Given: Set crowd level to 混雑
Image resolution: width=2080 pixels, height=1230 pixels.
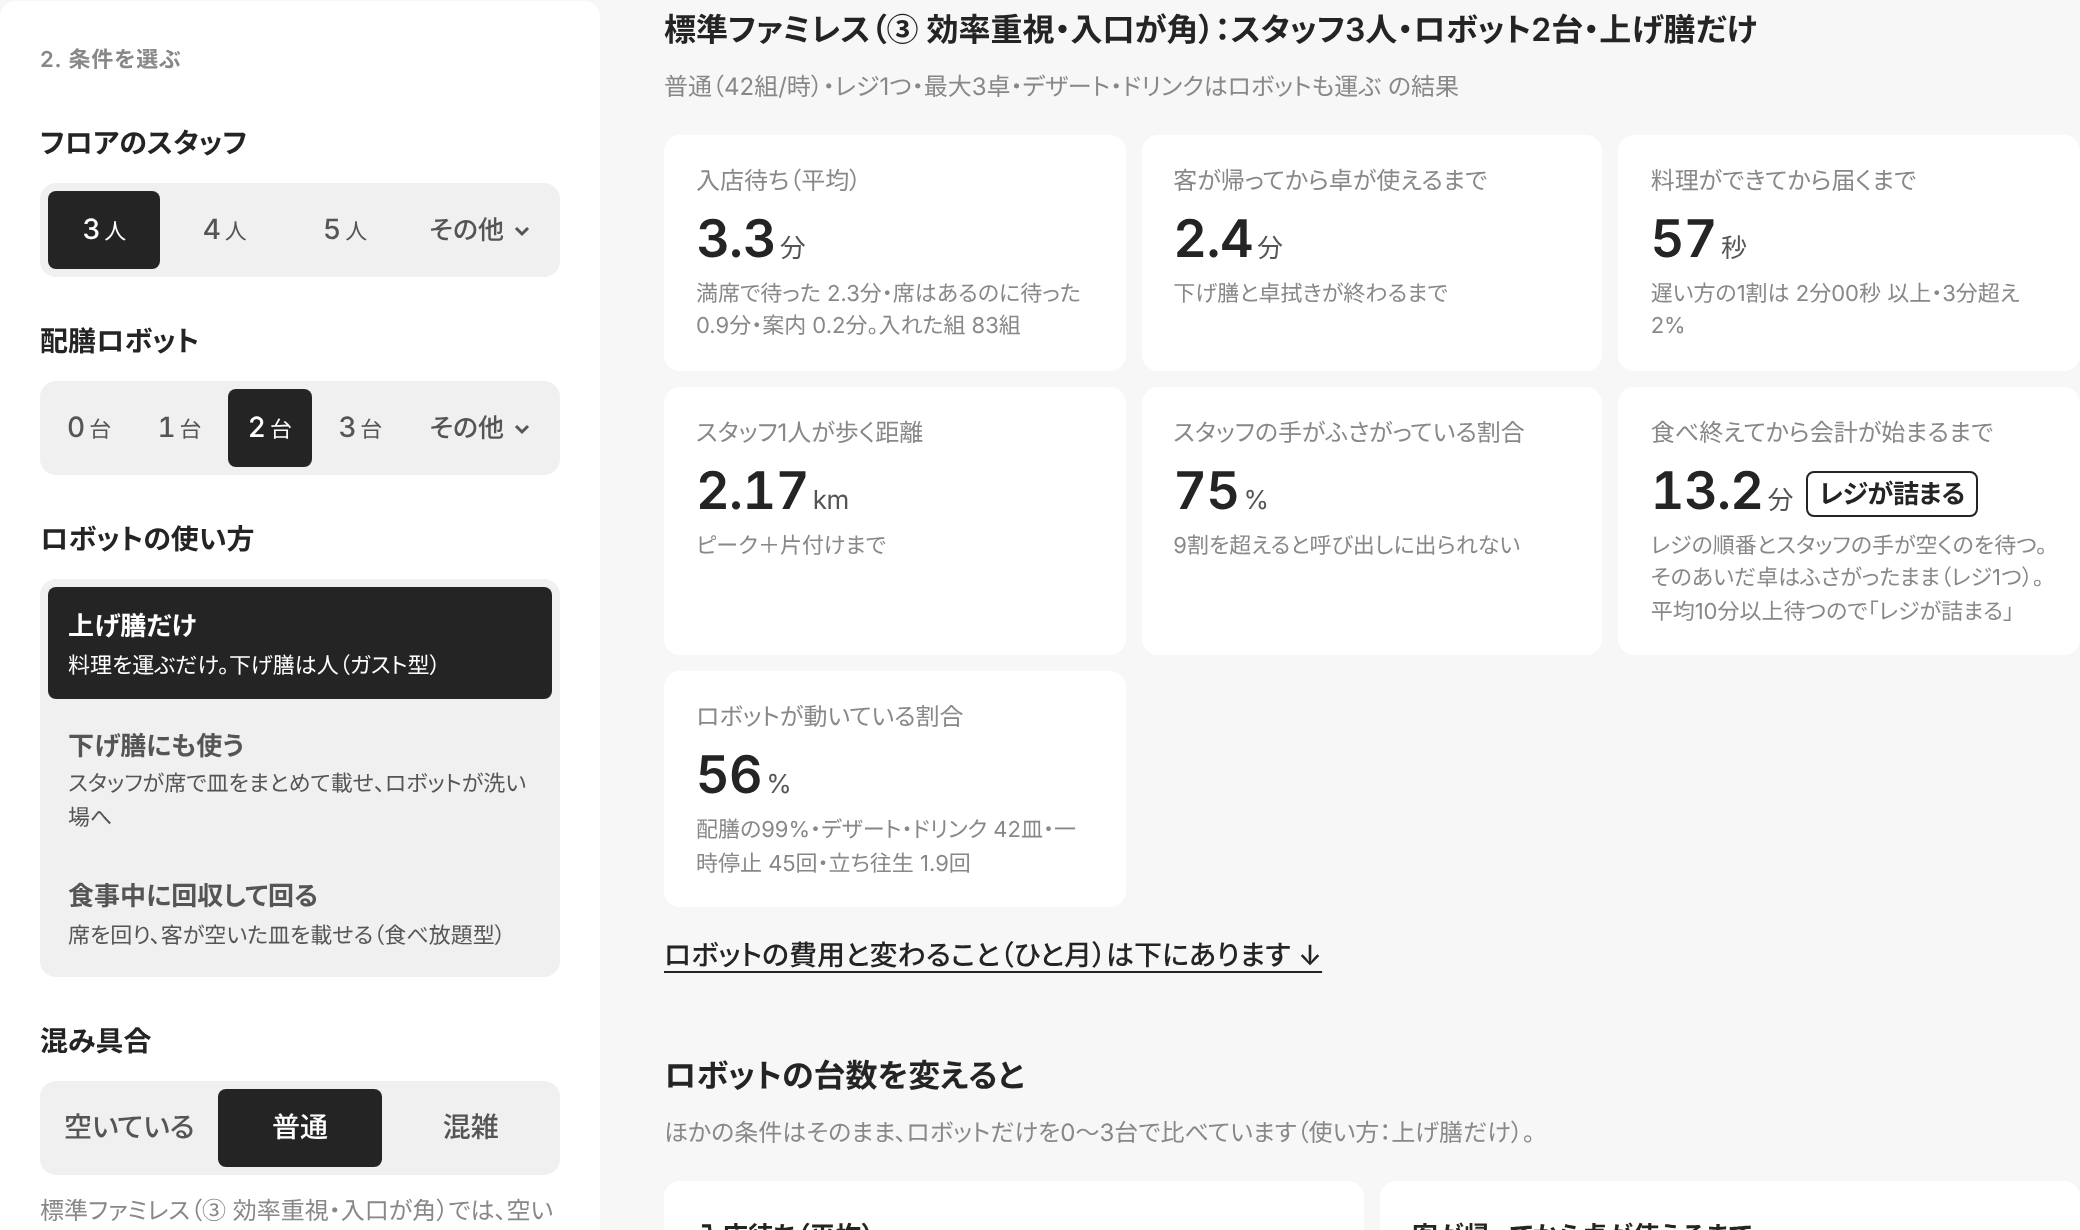Looking at the screenshot, I should (x=470, y=1128).
